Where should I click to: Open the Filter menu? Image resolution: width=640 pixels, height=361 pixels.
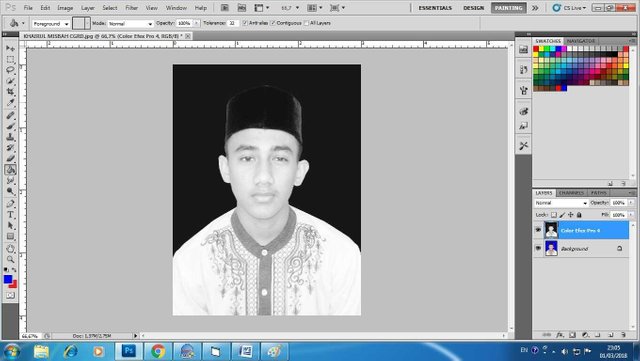[x=131, y=8]
